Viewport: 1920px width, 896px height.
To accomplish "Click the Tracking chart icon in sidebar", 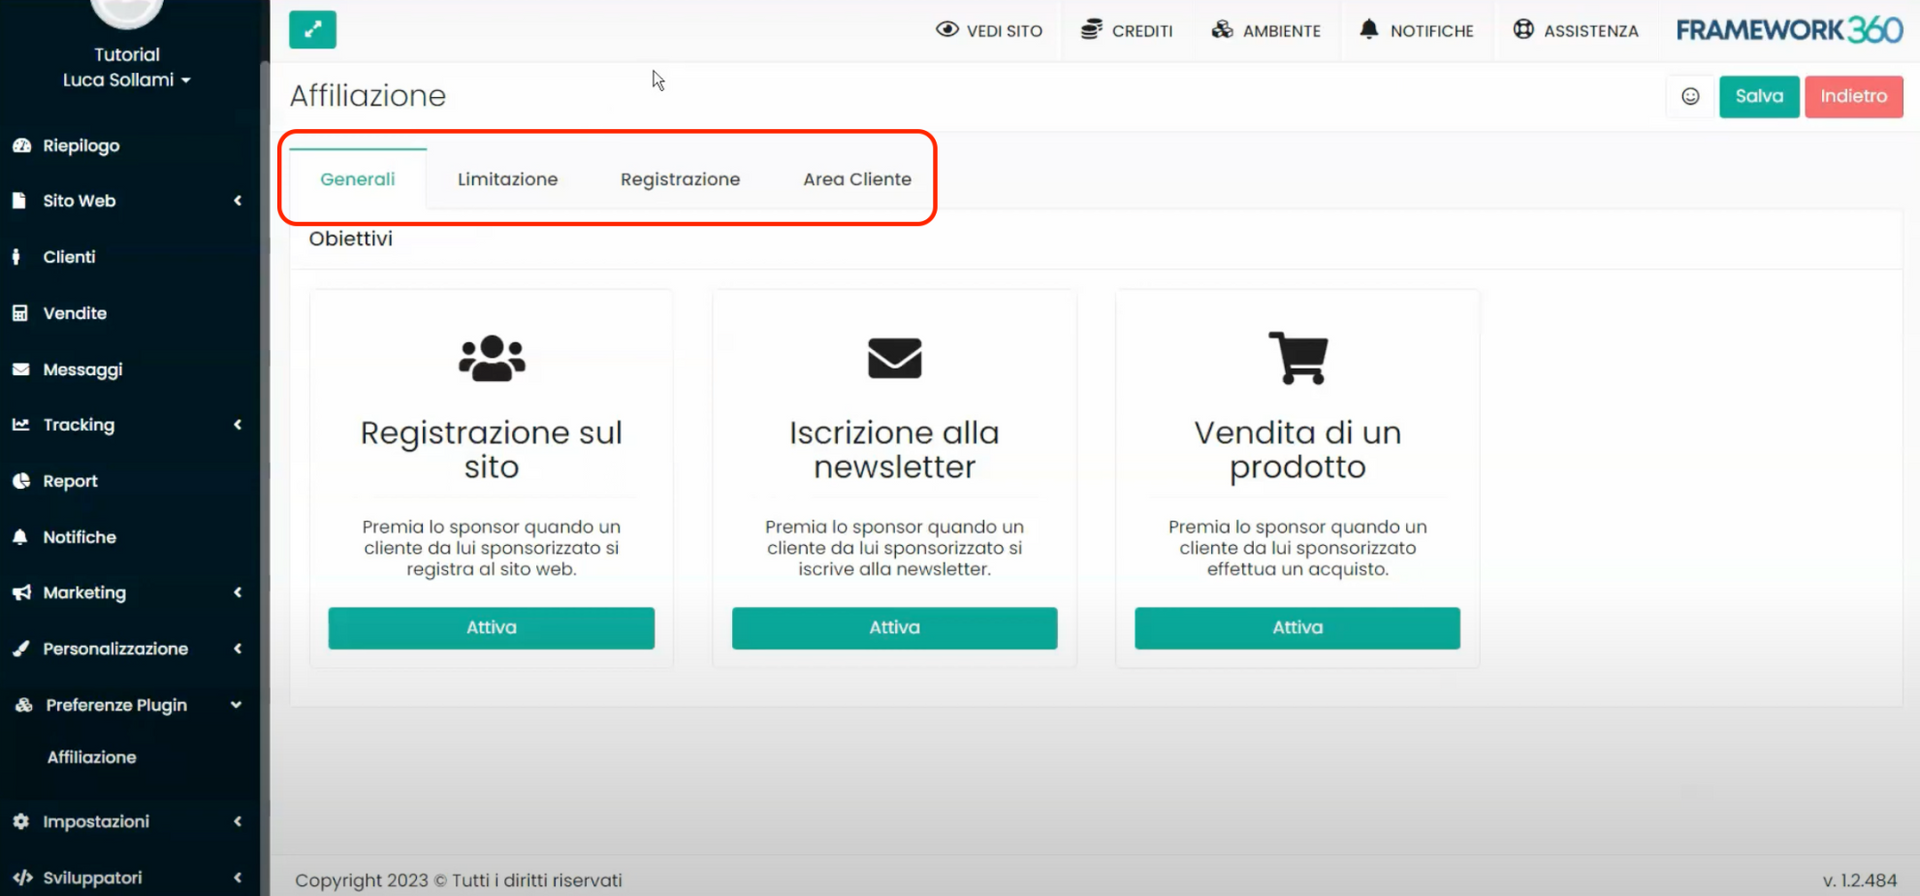I will pos(21,424).
